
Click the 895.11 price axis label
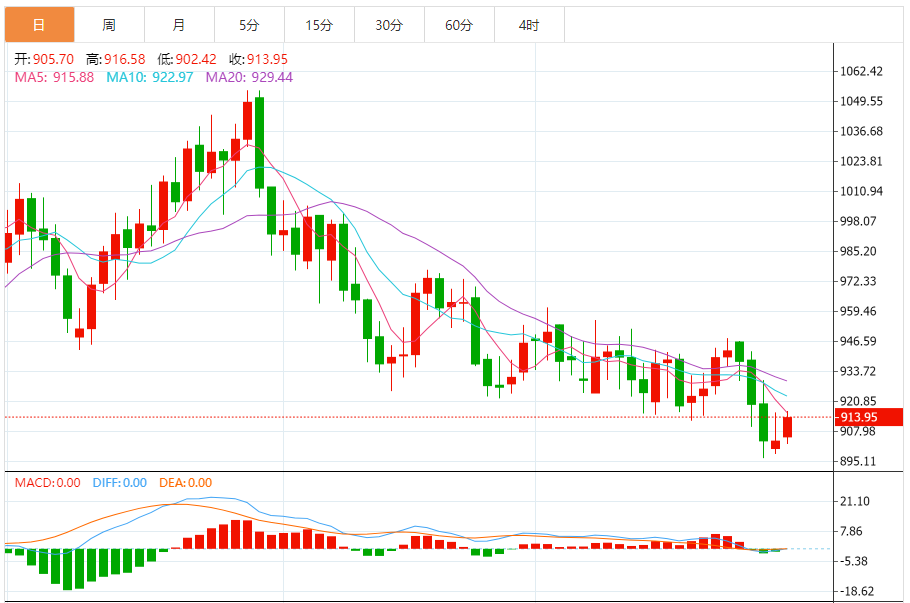click(x=858, y=461)
